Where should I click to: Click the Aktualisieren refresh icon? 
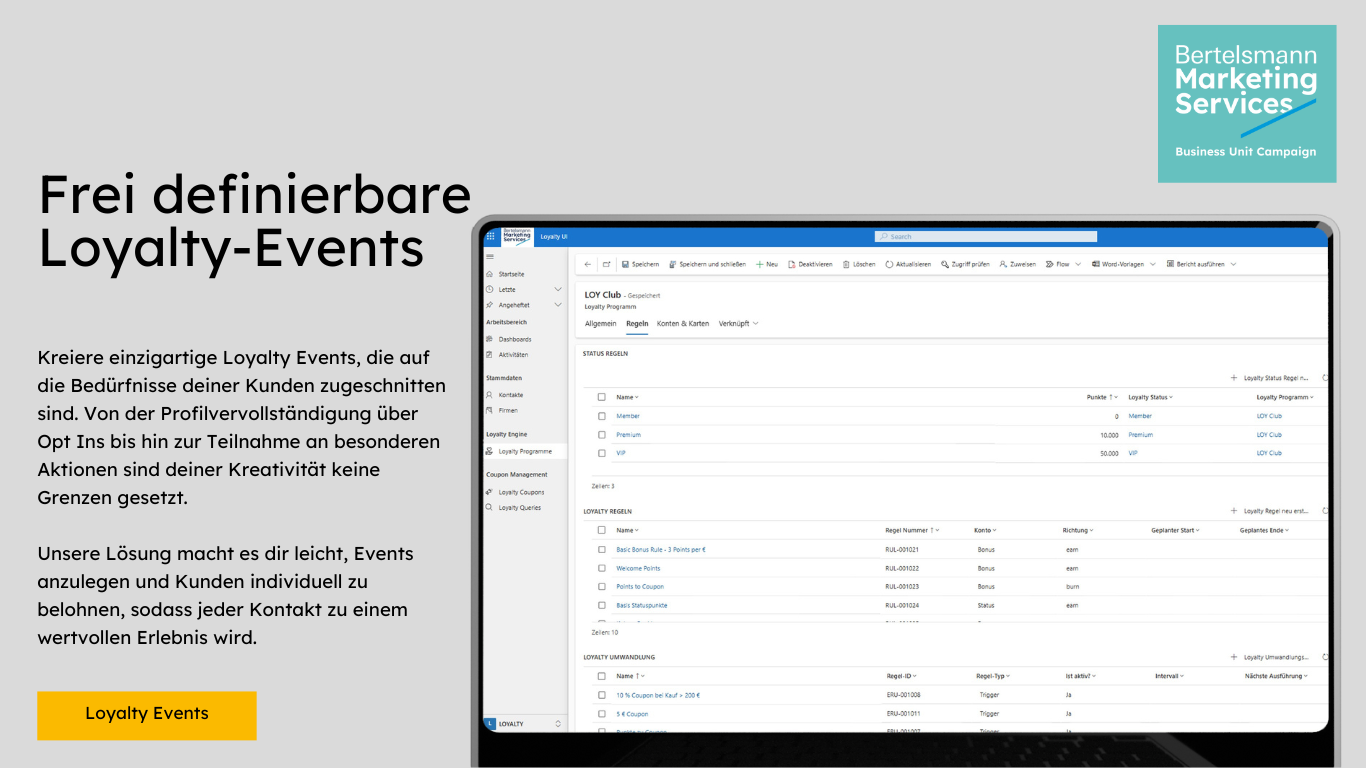tap(889, 264)
